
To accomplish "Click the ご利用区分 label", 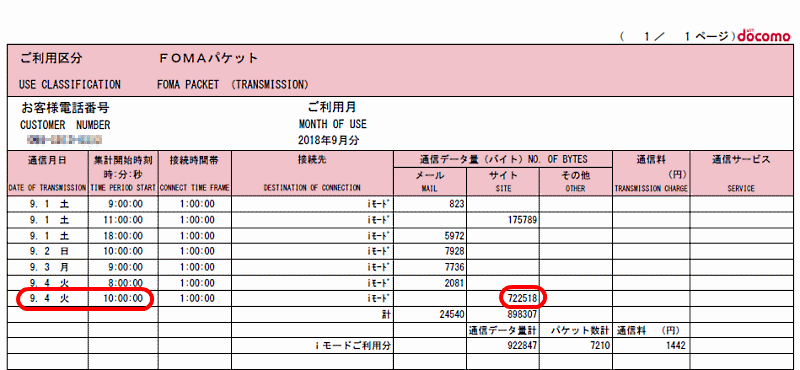I will point(51,59).
